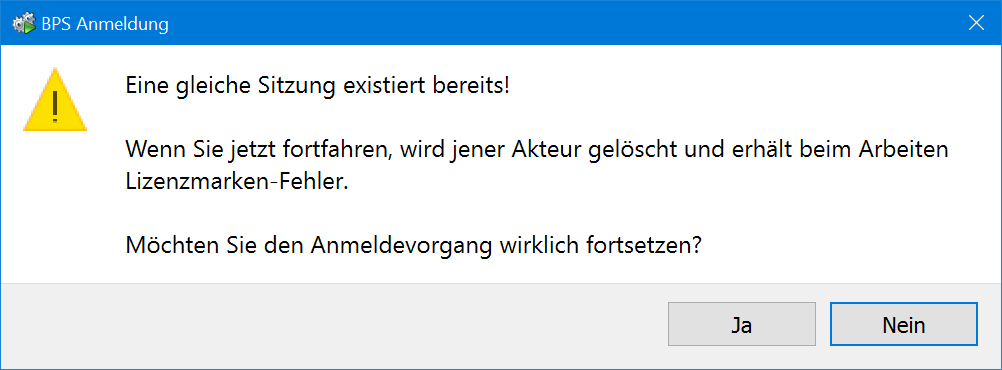
Task: Click the exclamation mark inside the warning triangle
Action: pyautogui.click(x=55, y=105)
